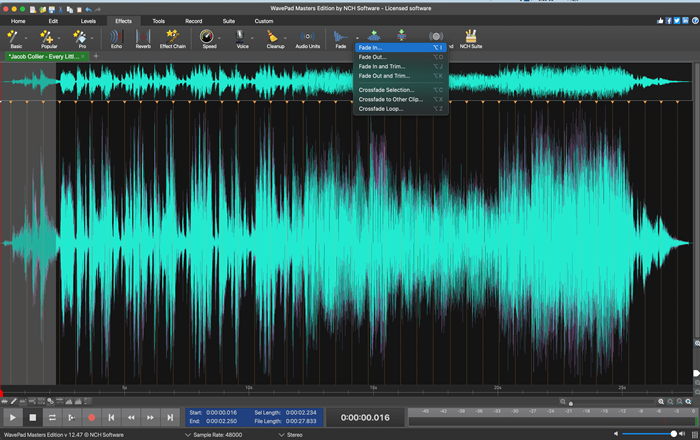Click the Twitter share icon
This screenshot has width=700, height=440.
[x=677, y=21]
